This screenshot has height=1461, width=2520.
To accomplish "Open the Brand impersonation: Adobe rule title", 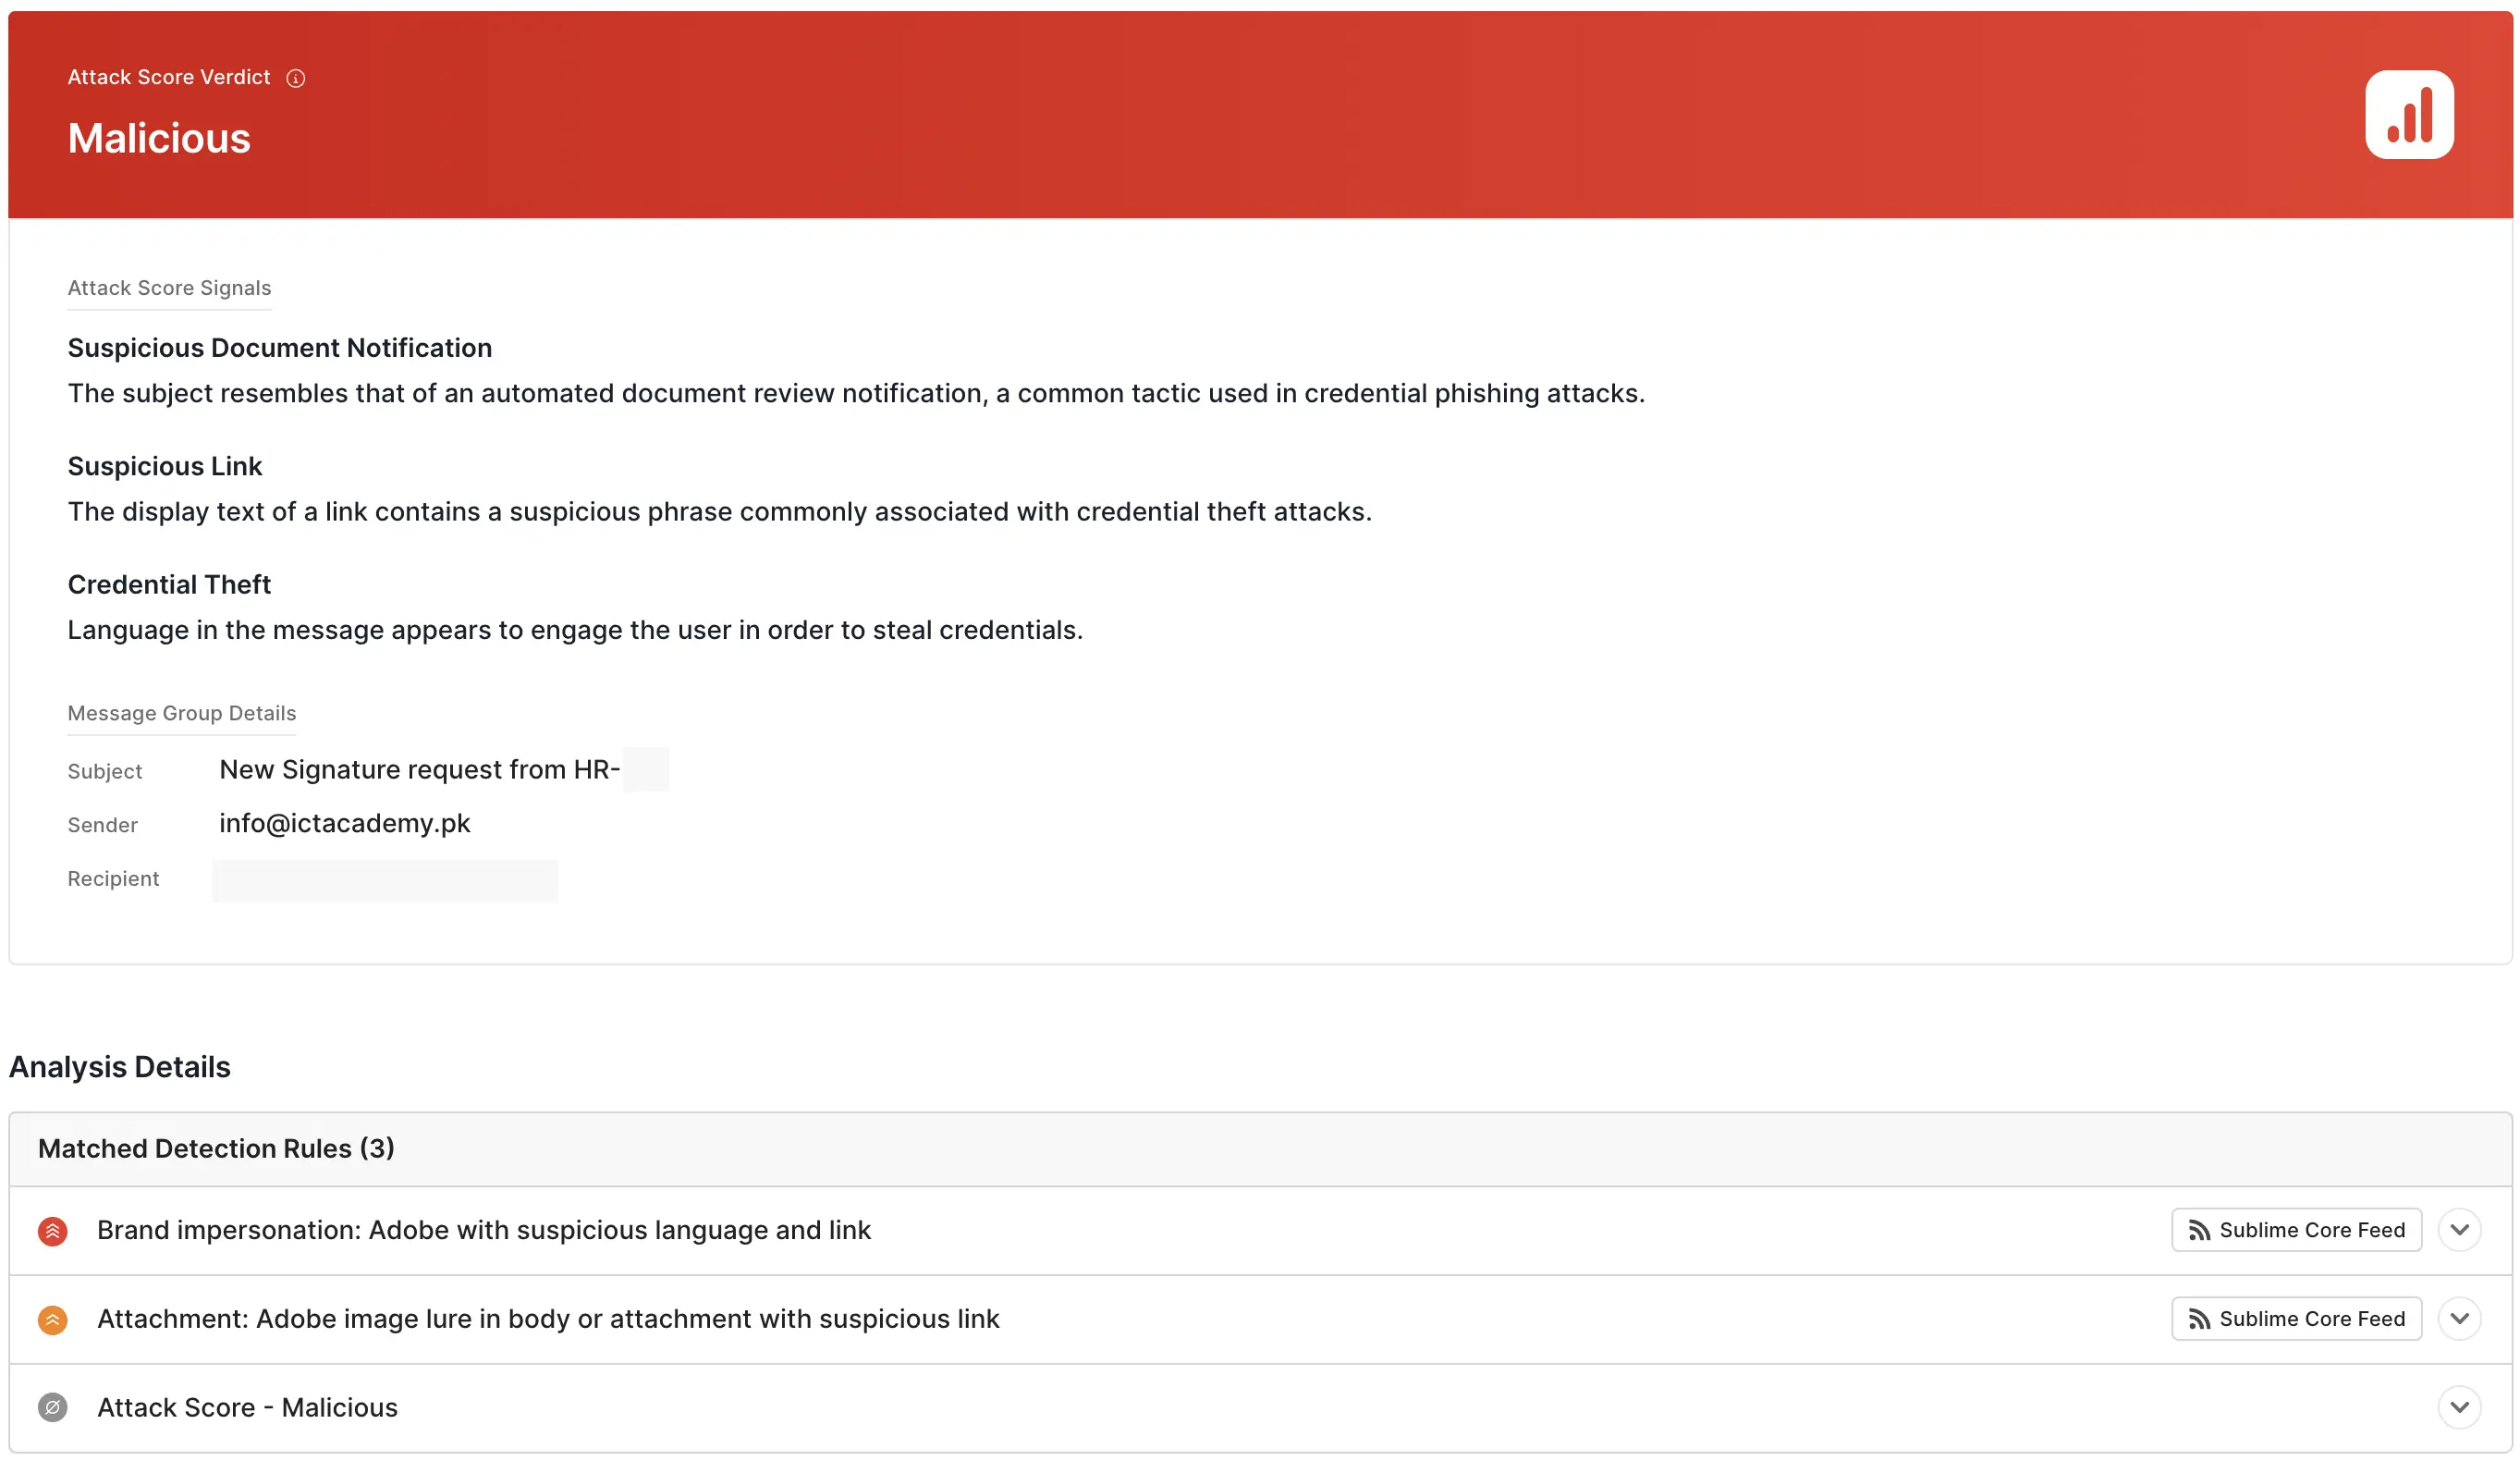I will click(484, 1230).
